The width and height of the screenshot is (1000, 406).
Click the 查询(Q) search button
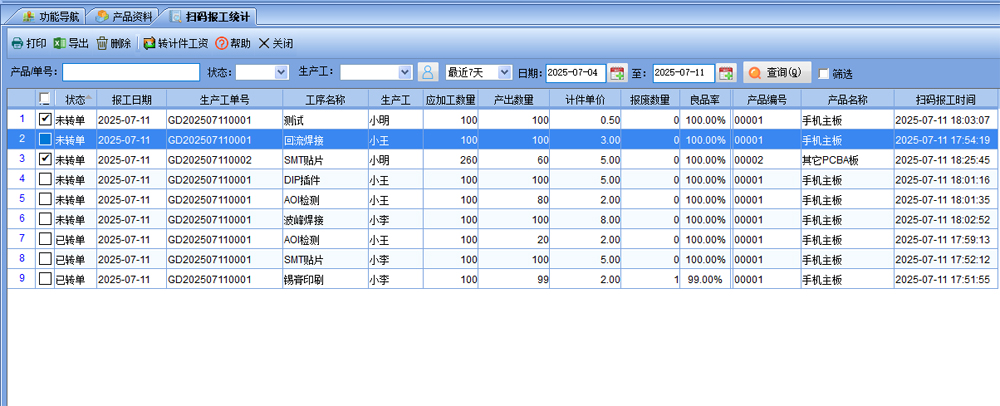(x=777, y=72)
